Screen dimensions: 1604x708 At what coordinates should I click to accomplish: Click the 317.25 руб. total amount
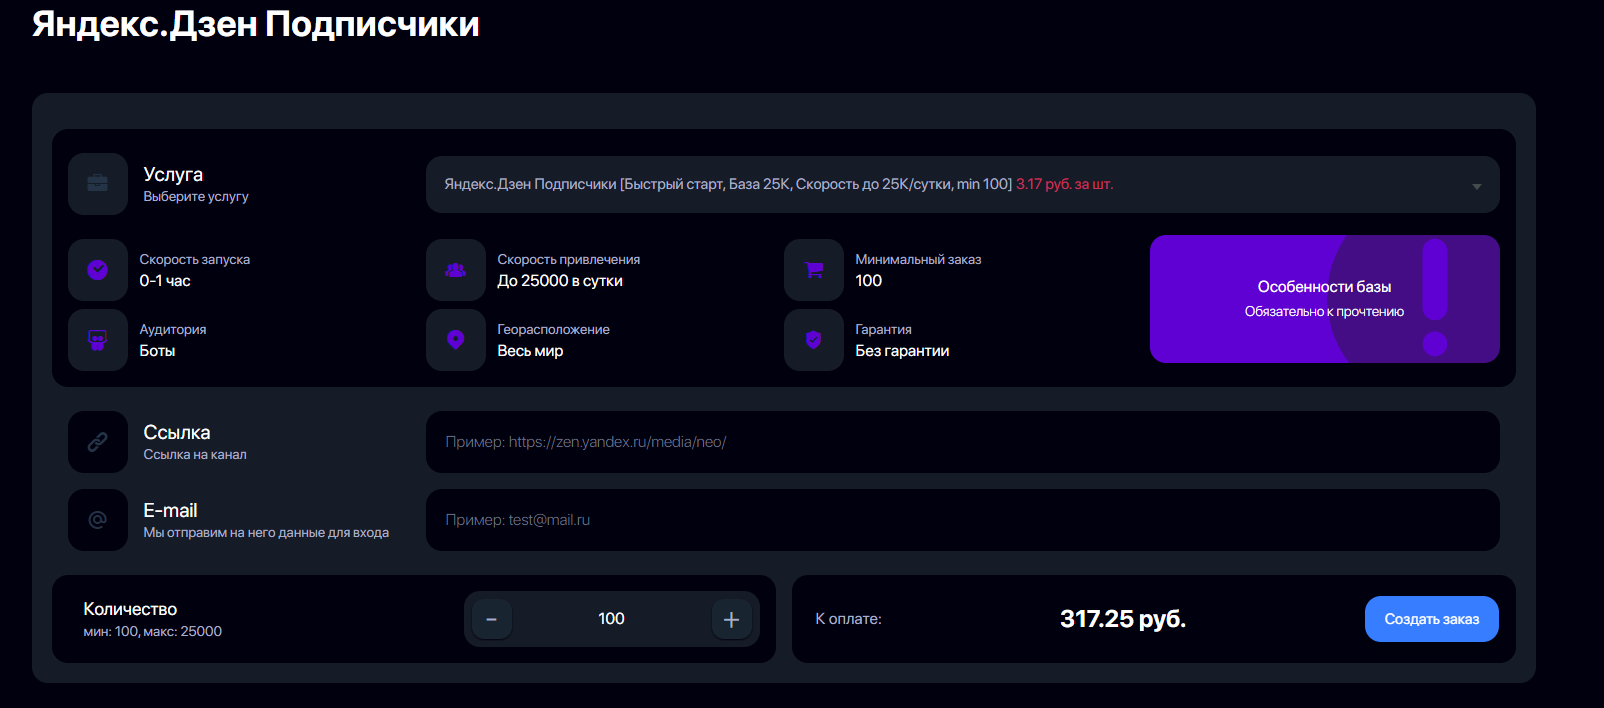coord(1123,619)
